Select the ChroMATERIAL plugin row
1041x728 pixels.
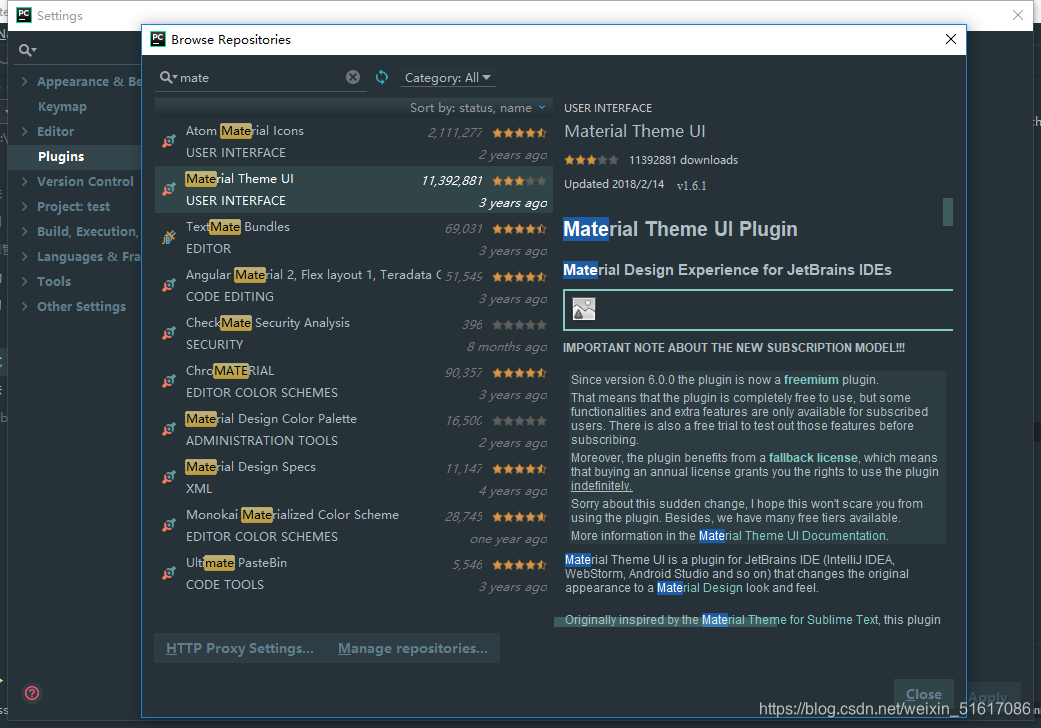point(354,382)
